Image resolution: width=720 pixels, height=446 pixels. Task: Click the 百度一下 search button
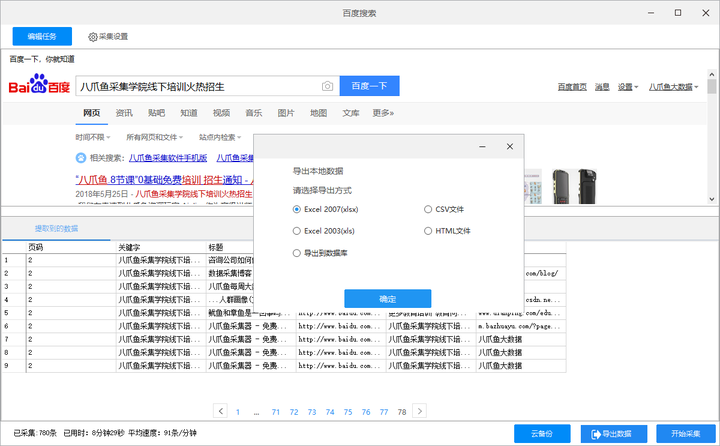point(370,86)
